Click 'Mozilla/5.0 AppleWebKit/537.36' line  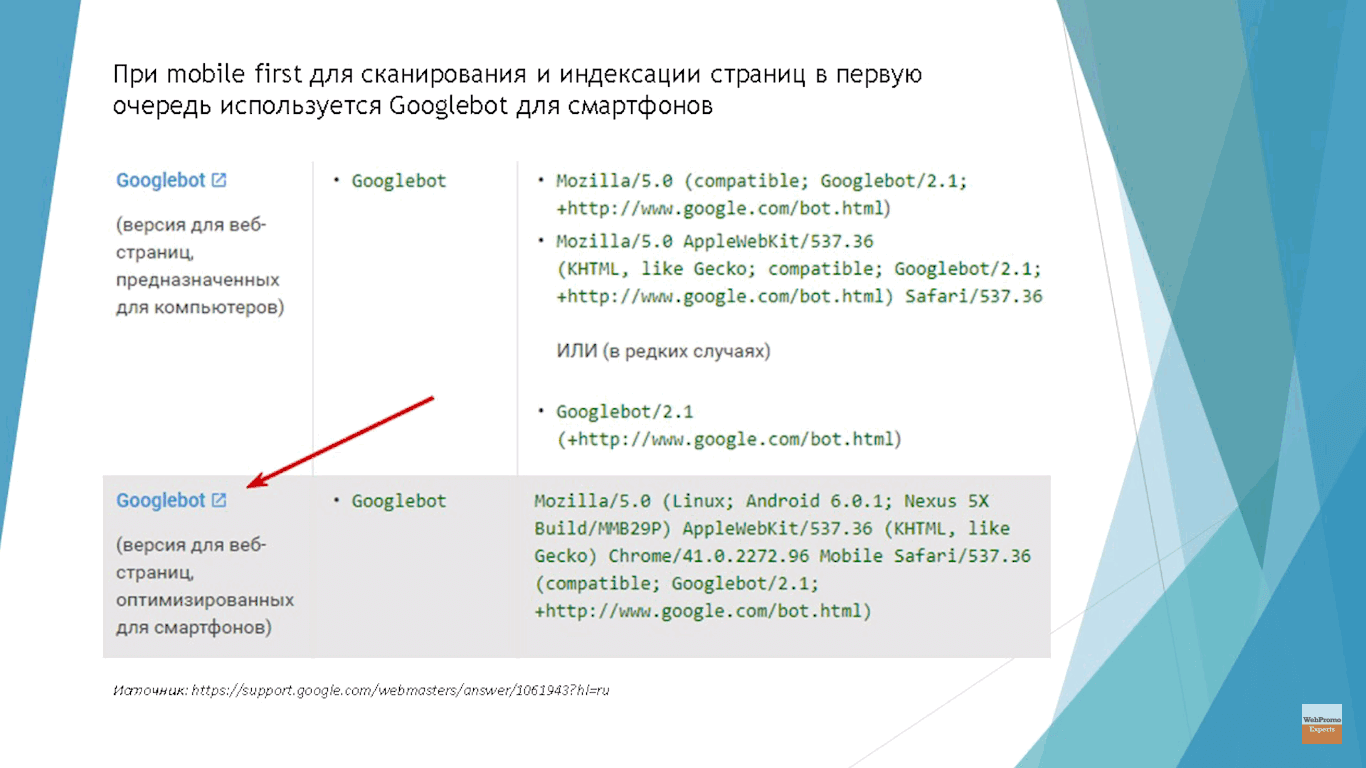click(715, 241)
